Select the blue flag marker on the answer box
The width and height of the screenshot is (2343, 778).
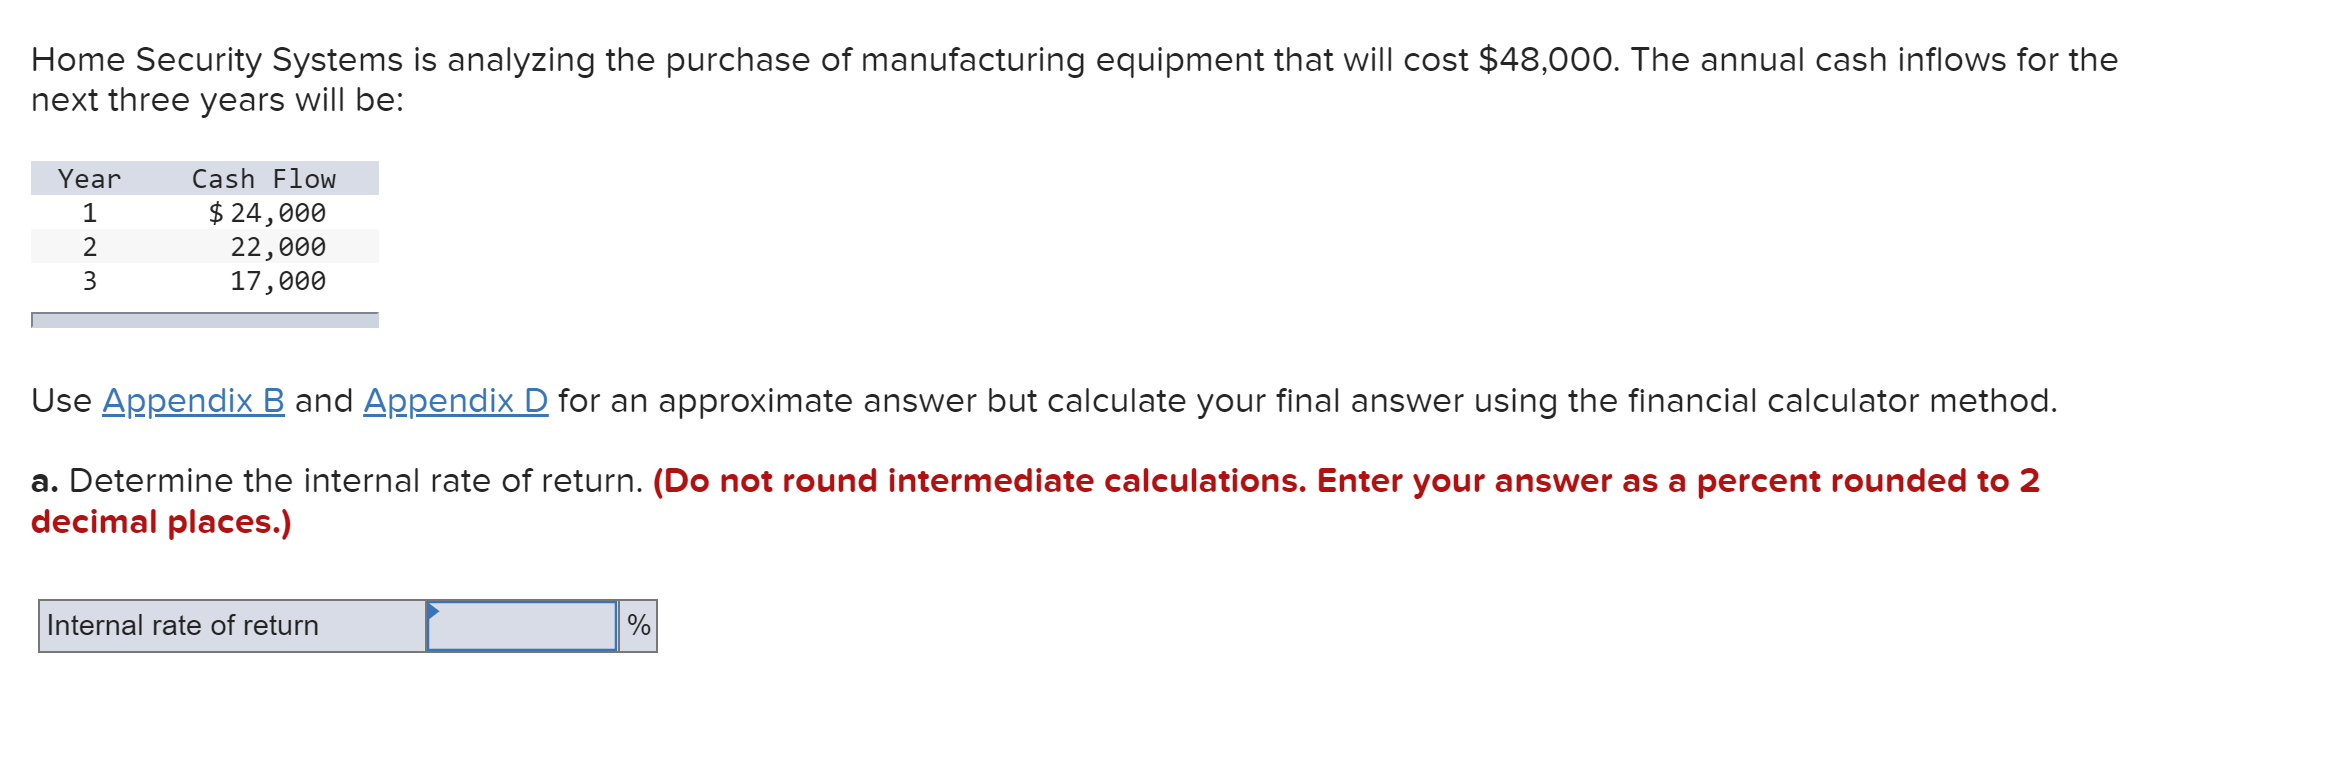tap(432, 608)
